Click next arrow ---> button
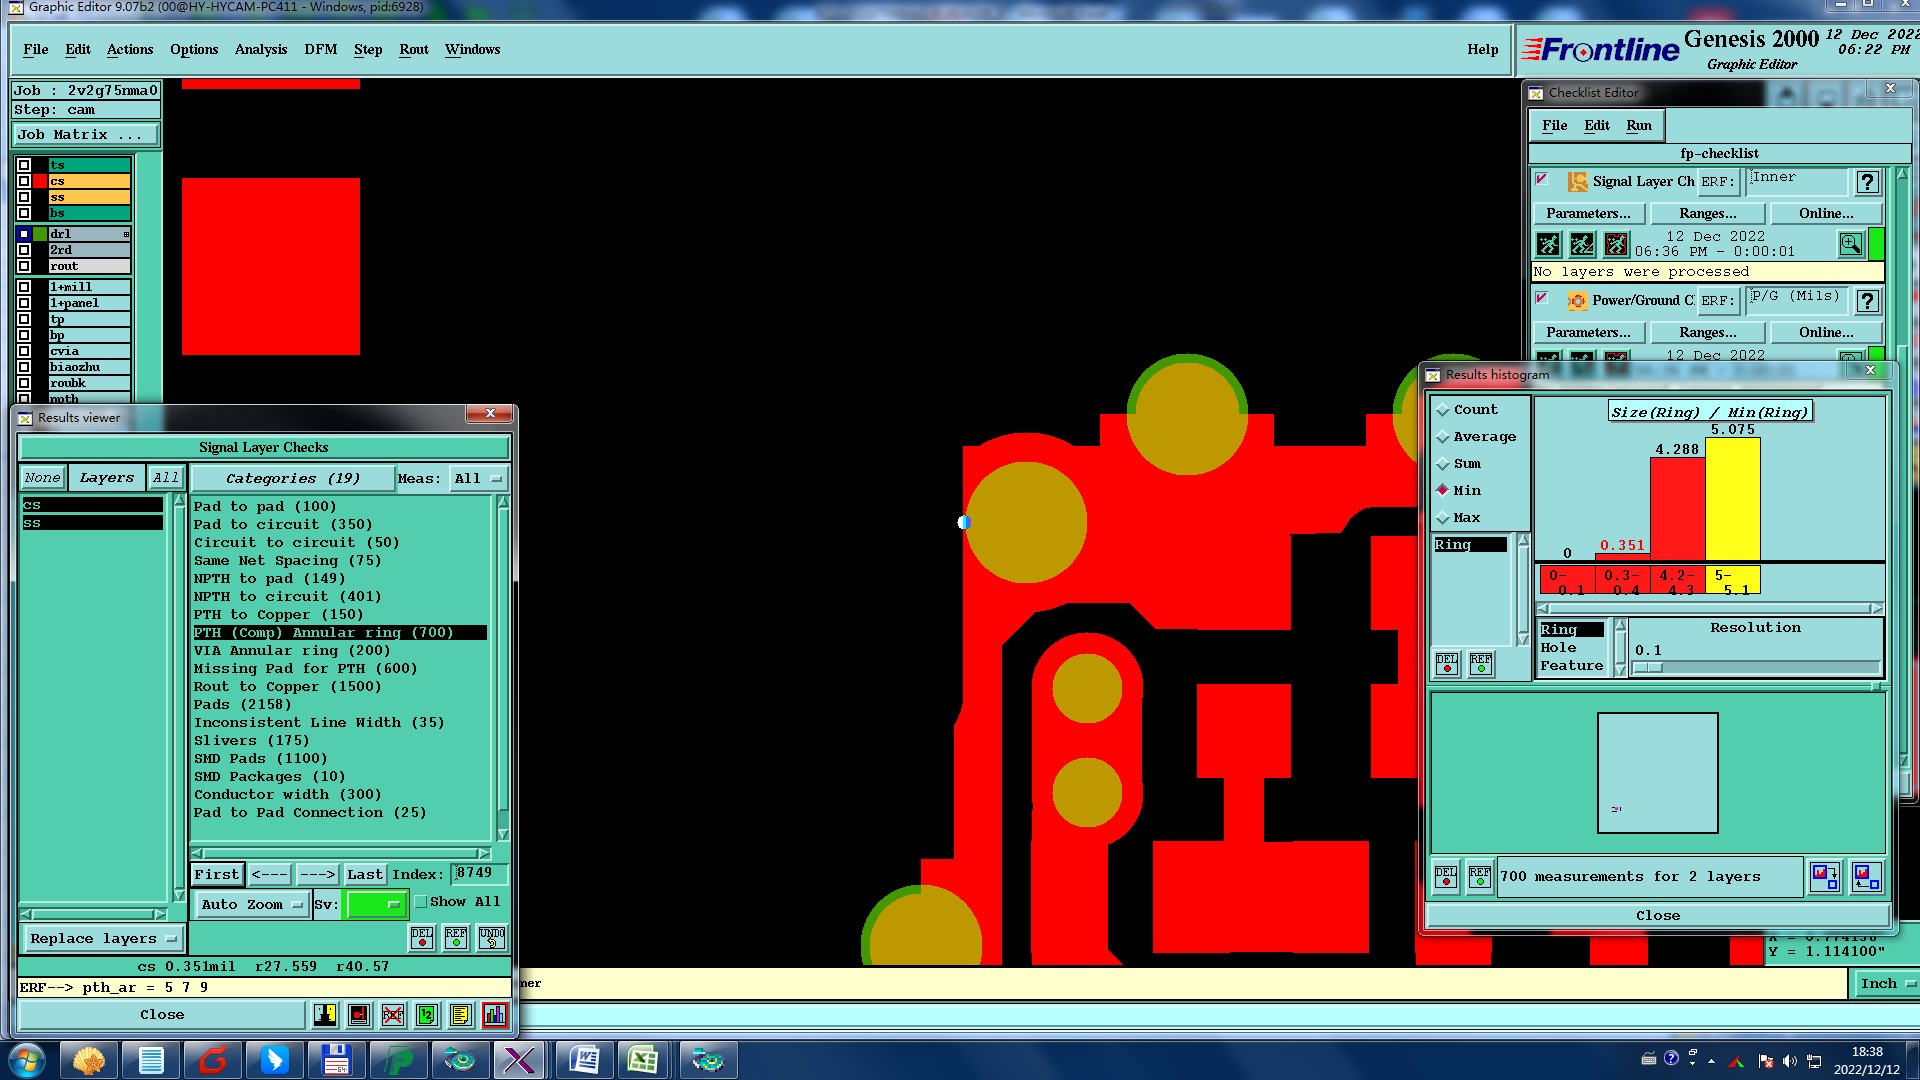Viewport: 1920px width, 1080px height. tap(318, 874)
